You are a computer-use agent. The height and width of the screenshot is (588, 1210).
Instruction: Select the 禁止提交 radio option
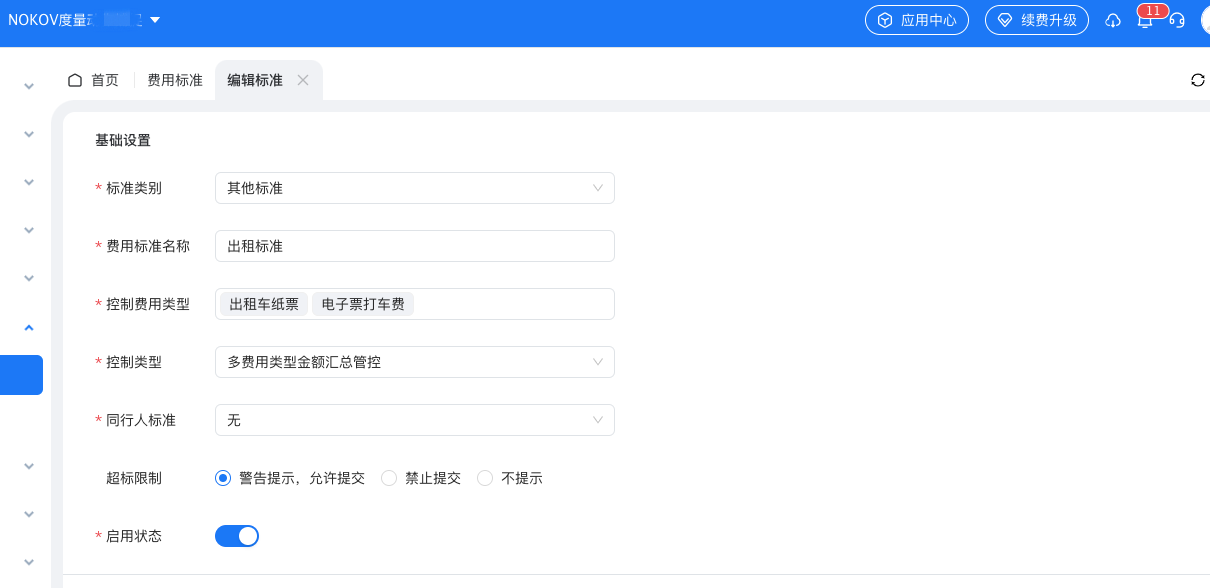[x=388, y=478]
